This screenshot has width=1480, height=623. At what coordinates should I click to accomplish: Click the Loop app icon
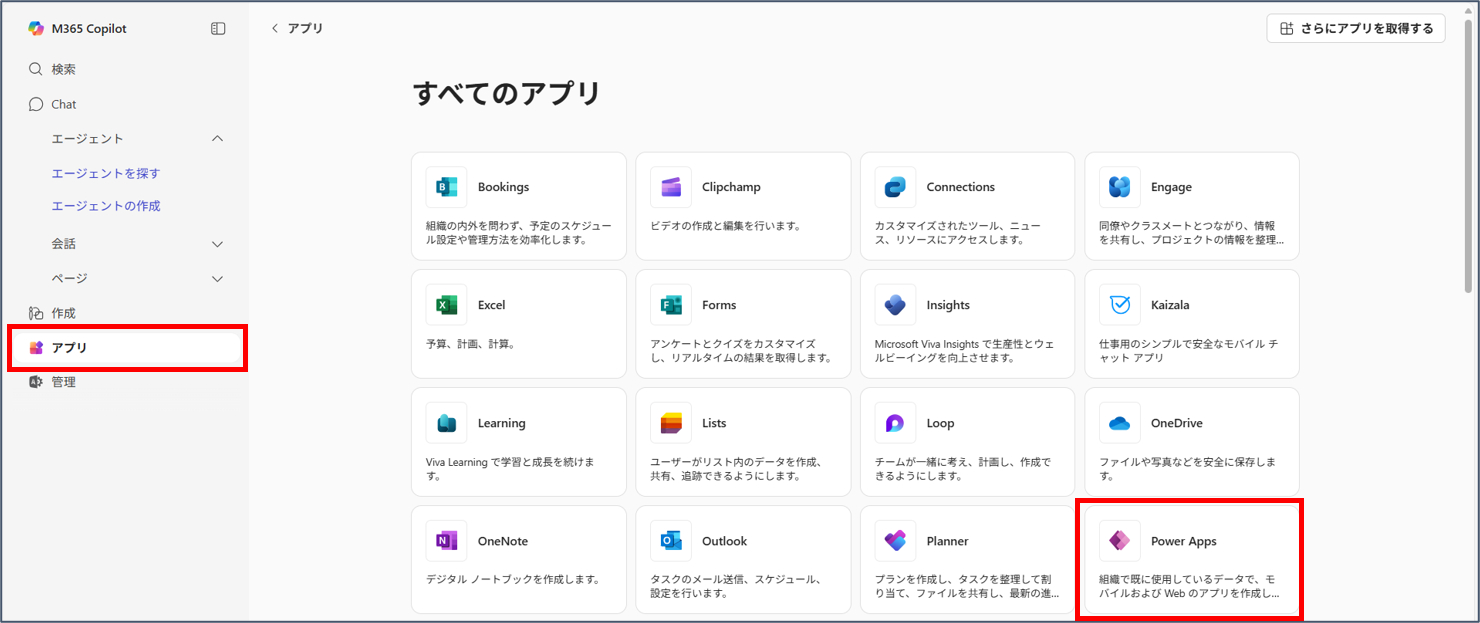pyautogui.click(x=895, y=423)
